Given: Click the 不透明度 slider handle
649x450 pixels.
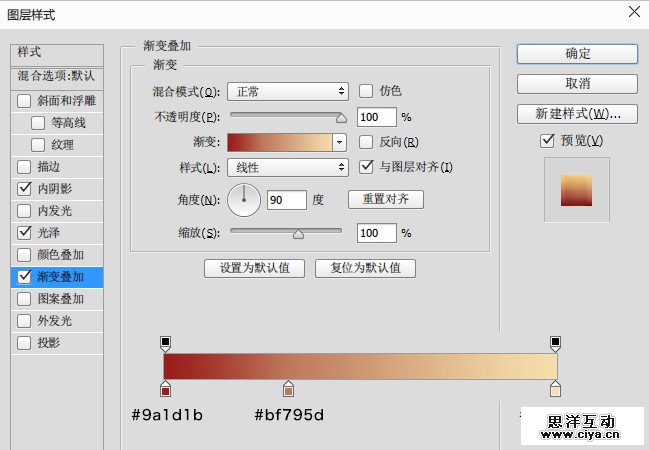Looking at the screenshot, I should tap(341, 118).
